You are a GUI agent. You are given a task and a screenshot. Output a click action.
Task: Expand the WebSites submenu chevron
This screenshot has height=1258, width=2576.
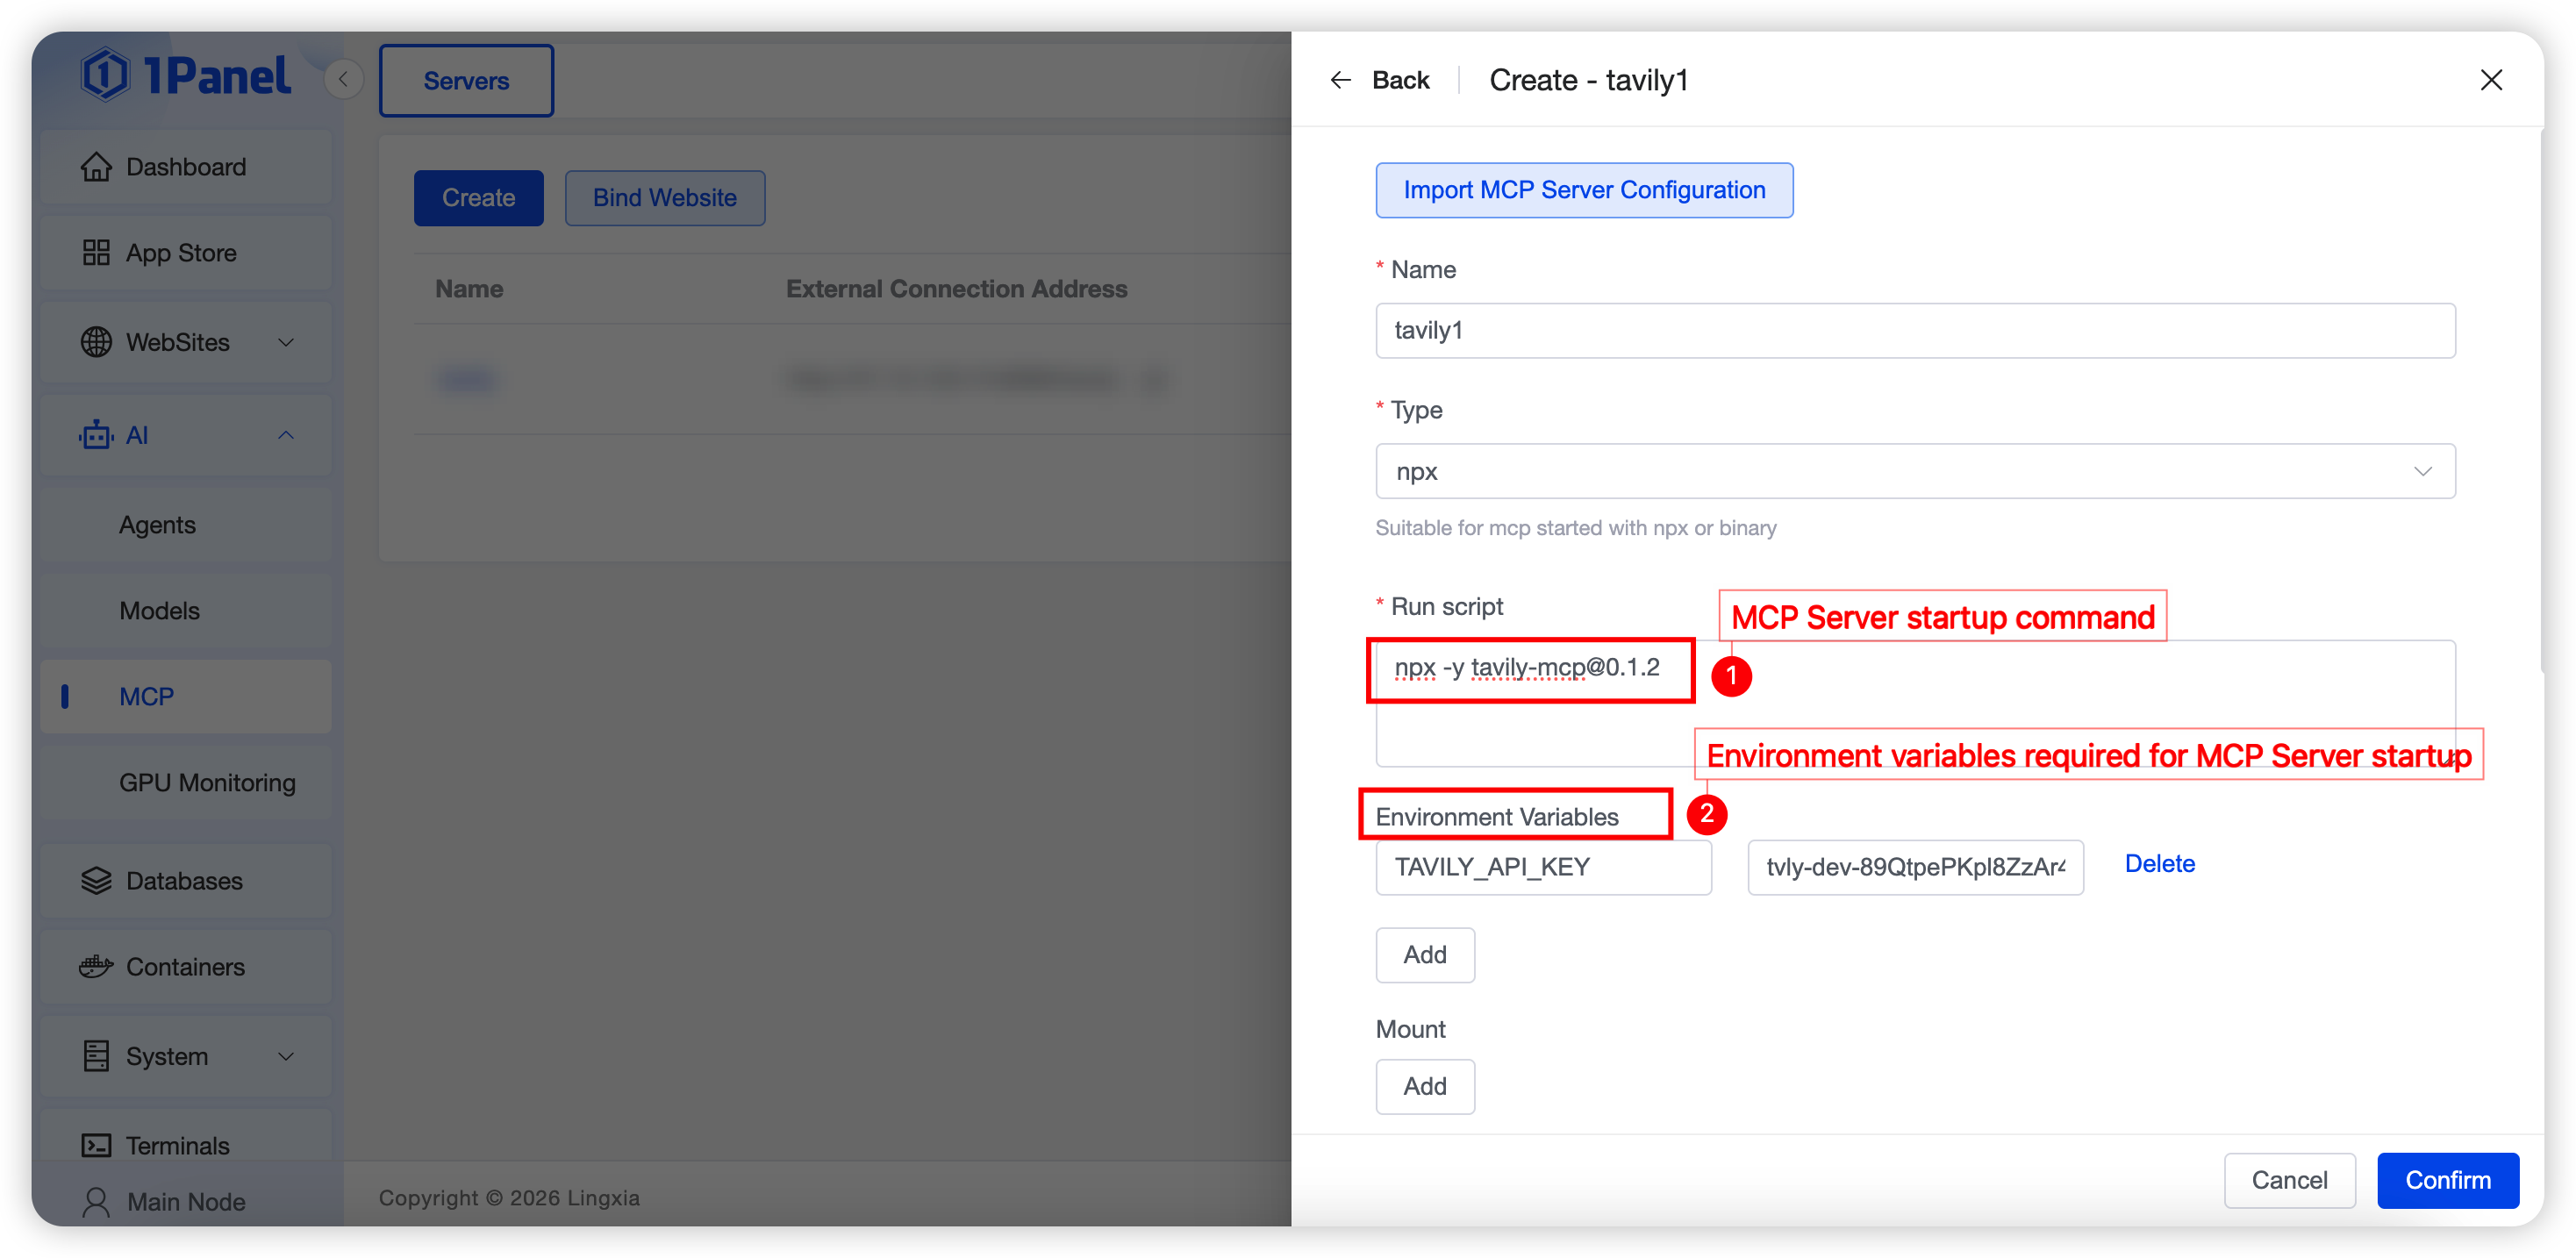286,342
